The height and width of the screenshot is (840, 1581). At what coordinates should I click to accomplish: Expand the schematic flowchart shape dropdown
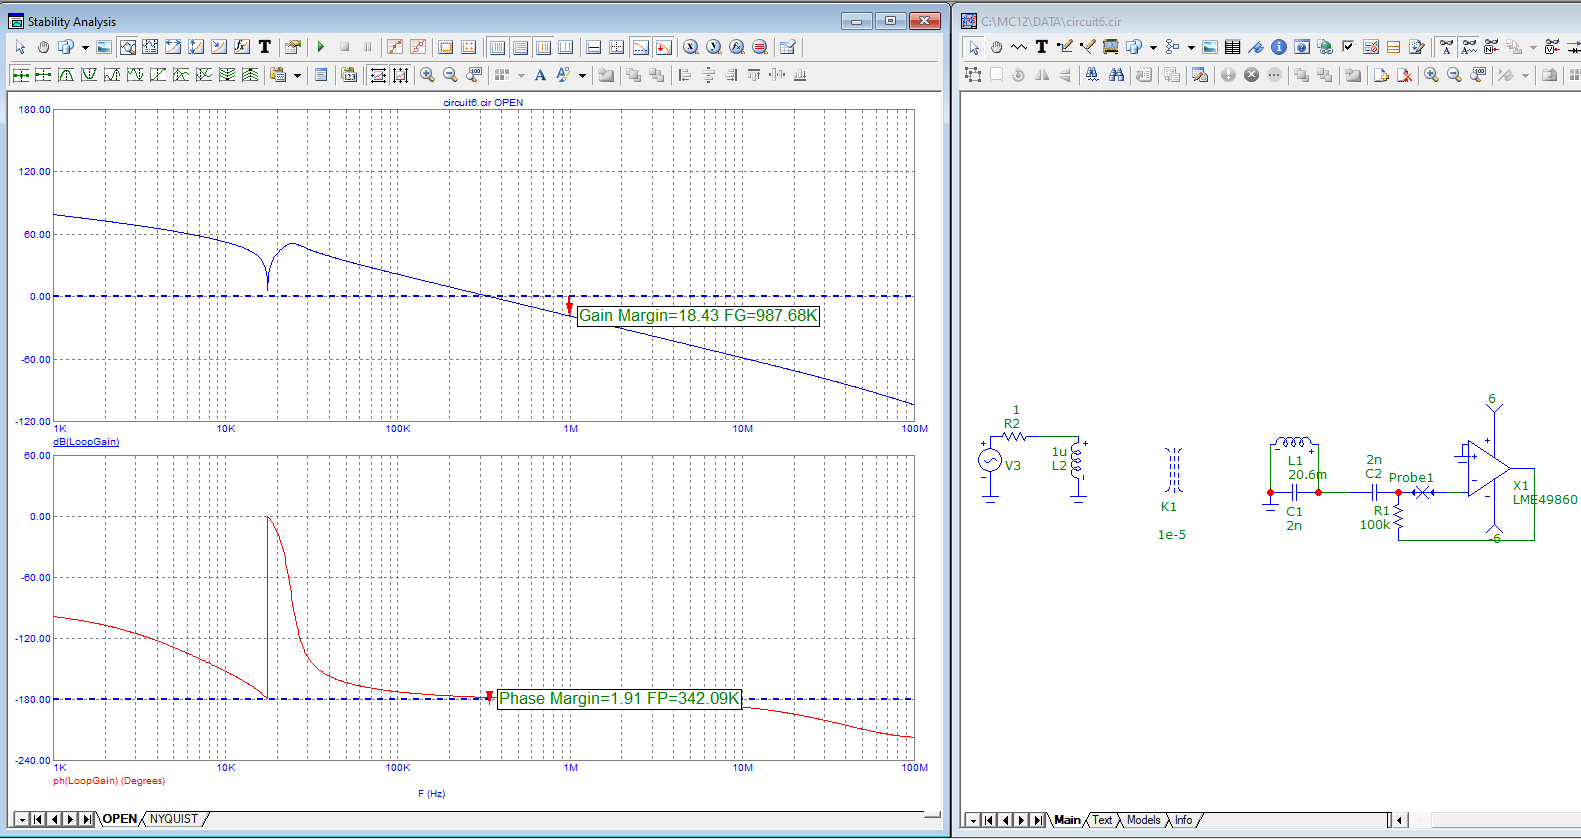click(x=1191, y=47)
